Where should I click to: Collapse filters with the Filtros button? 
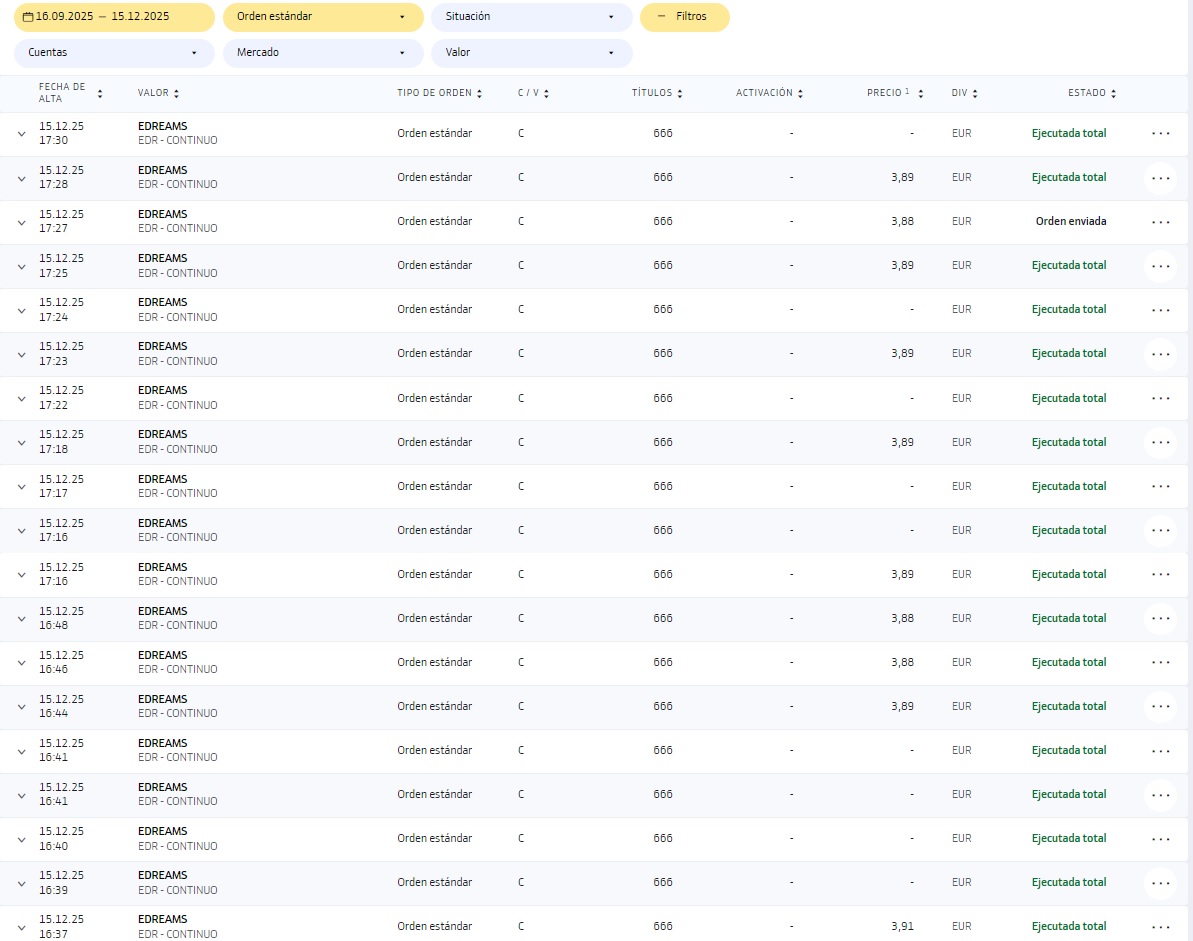coord(684,17)
